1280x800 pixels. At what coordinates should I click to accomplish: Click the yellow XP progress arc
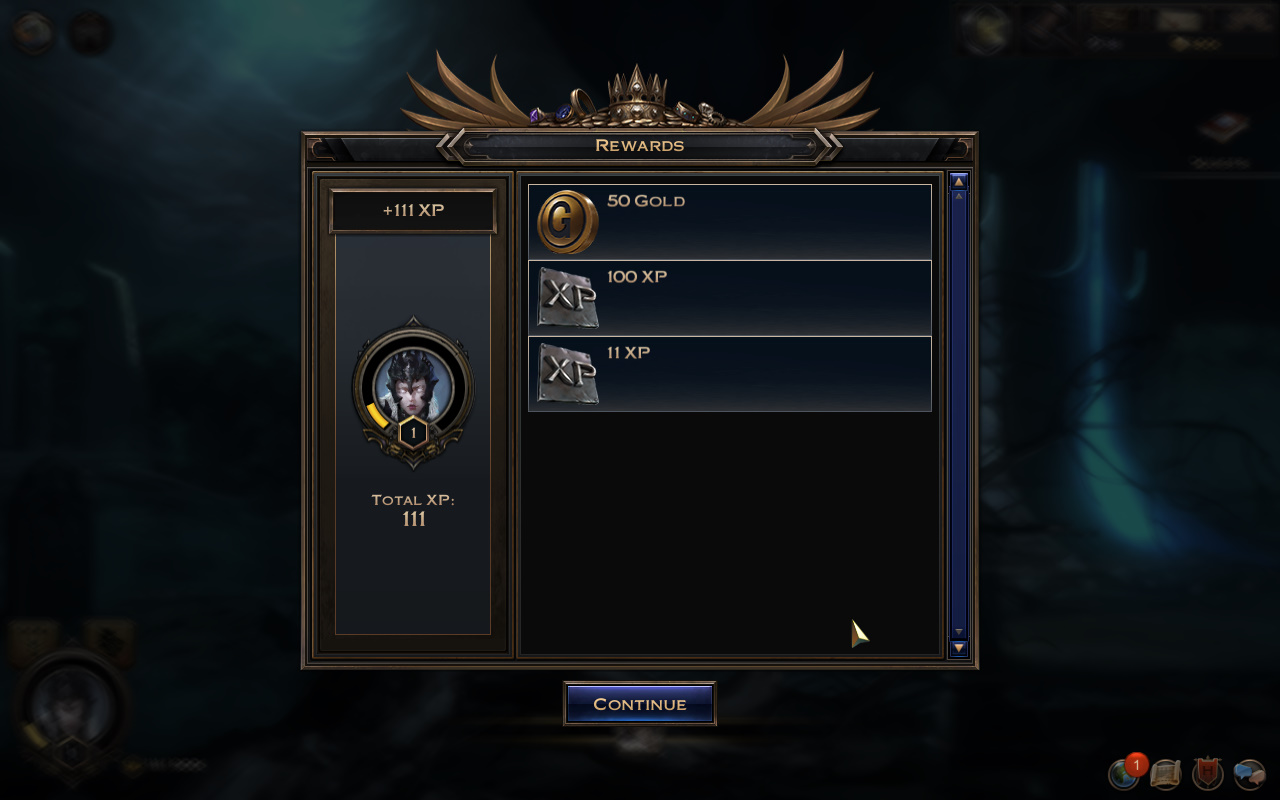pyautogui.click(x=376, y=414)
